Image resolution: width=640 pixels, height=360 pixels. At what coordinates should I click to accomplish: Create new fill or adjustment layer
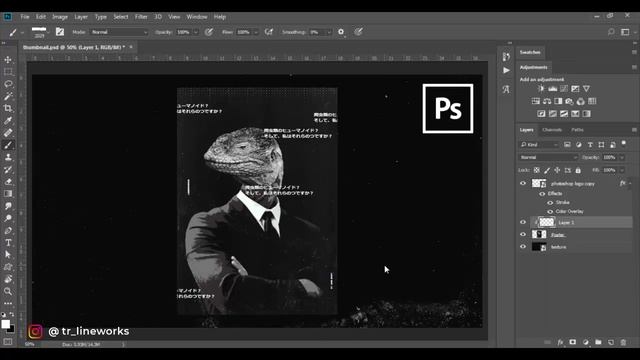586,342
